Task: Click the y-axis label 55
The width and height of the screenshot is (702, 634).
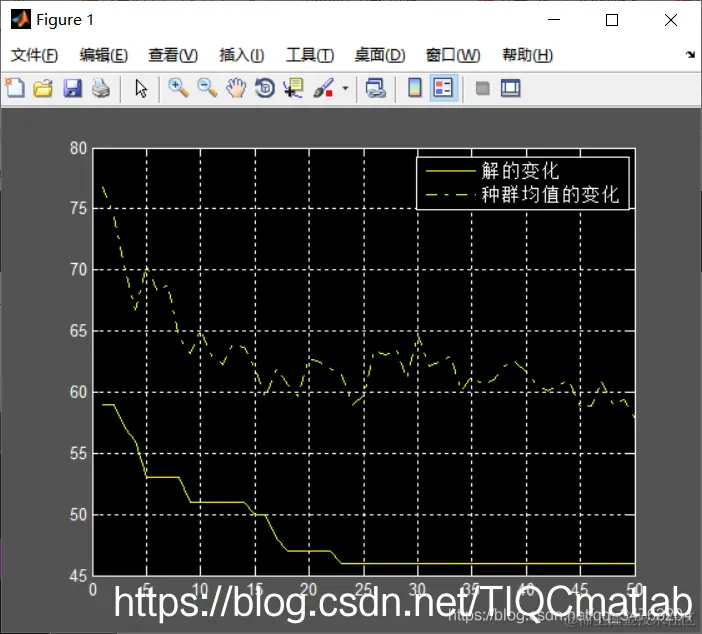Action: (78, 454)
